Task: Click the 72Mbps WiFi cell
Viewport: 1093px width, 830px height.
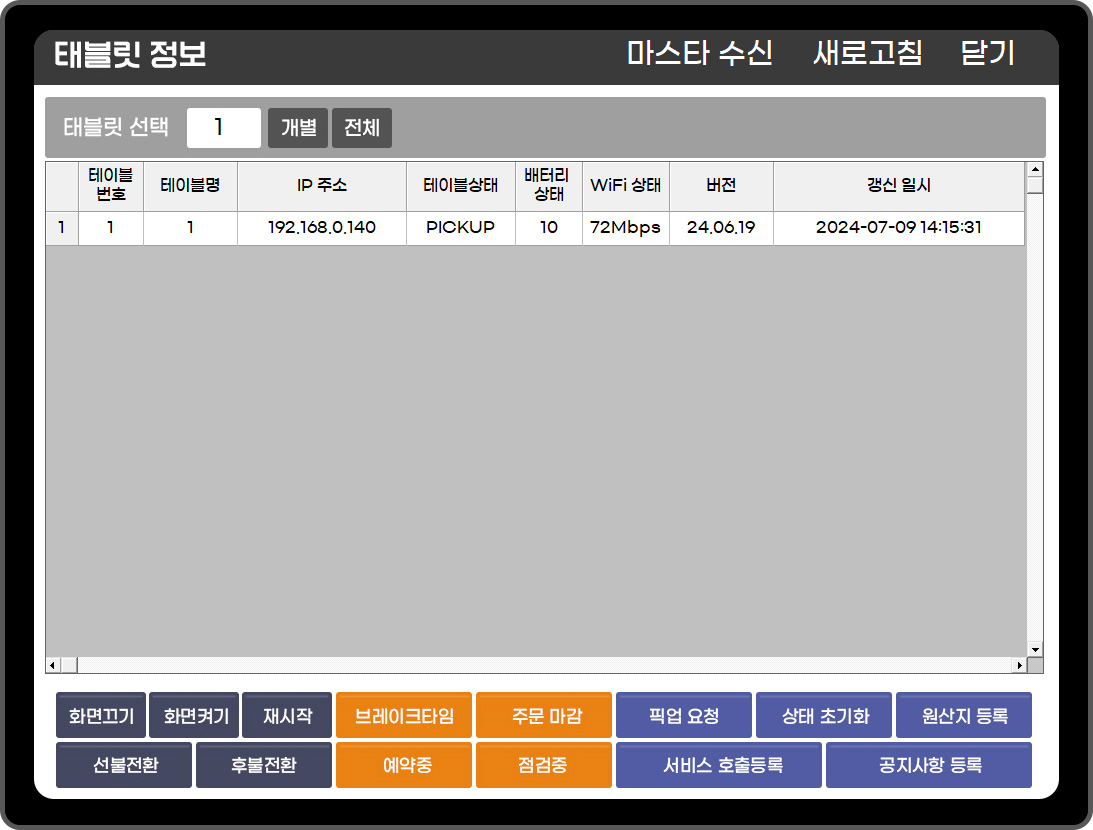Action: point(626,228)
